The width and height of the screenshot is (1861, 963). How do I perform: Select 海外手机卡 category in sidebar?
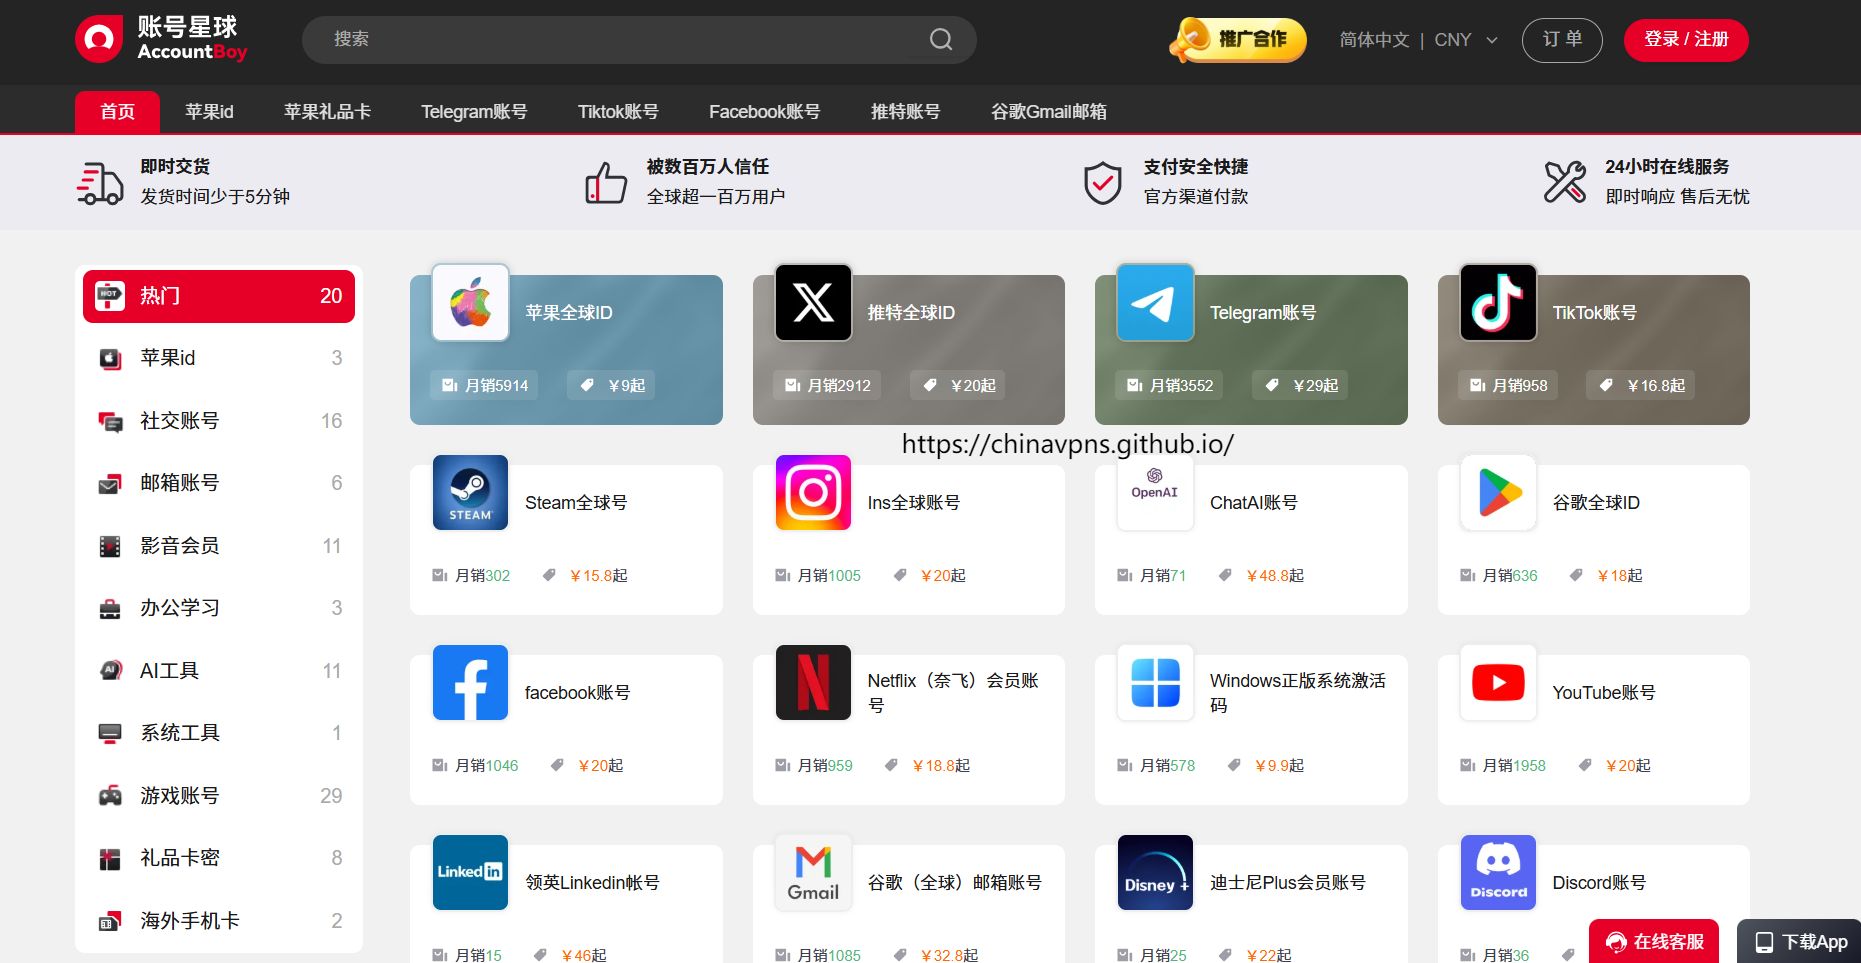point(219,921)
